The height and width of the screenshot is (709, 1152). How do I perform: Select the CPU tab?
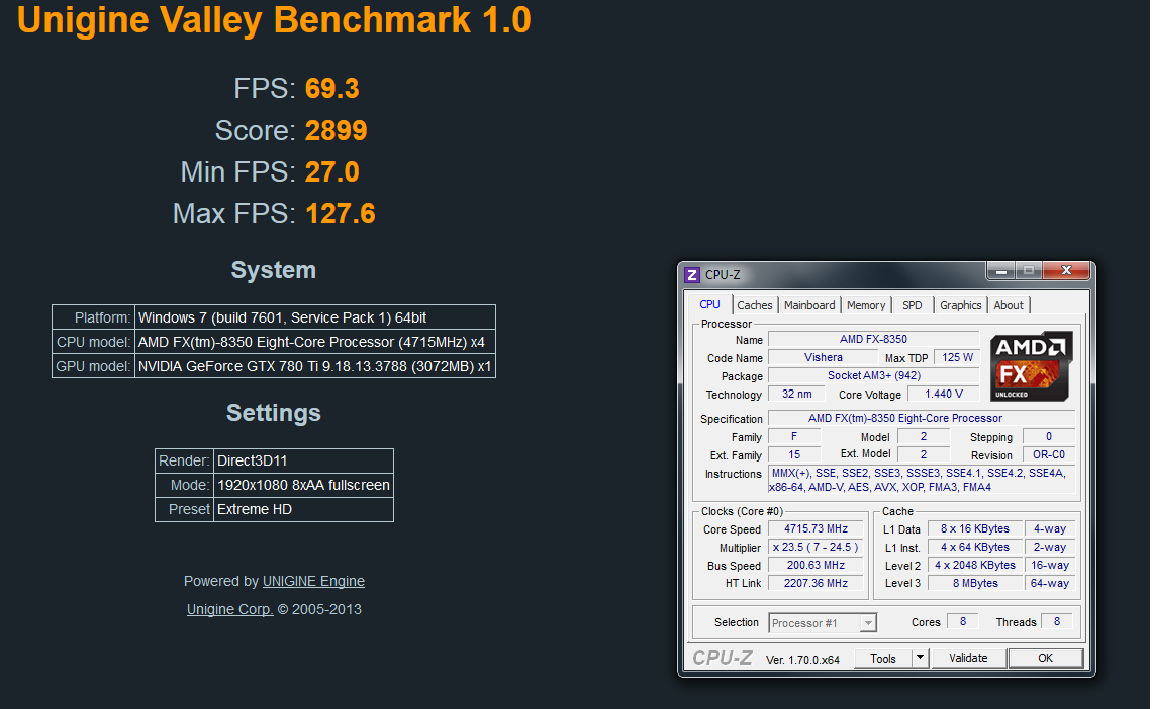point(710,304)
